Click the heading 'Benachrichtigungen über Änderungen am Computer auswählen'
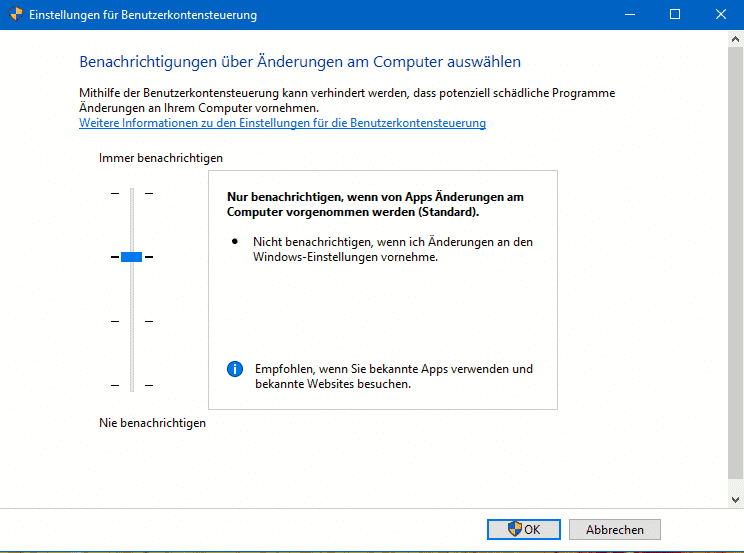The height and width of the screenshot is (553, 744). pyautogui.click(x=300, y=62)
